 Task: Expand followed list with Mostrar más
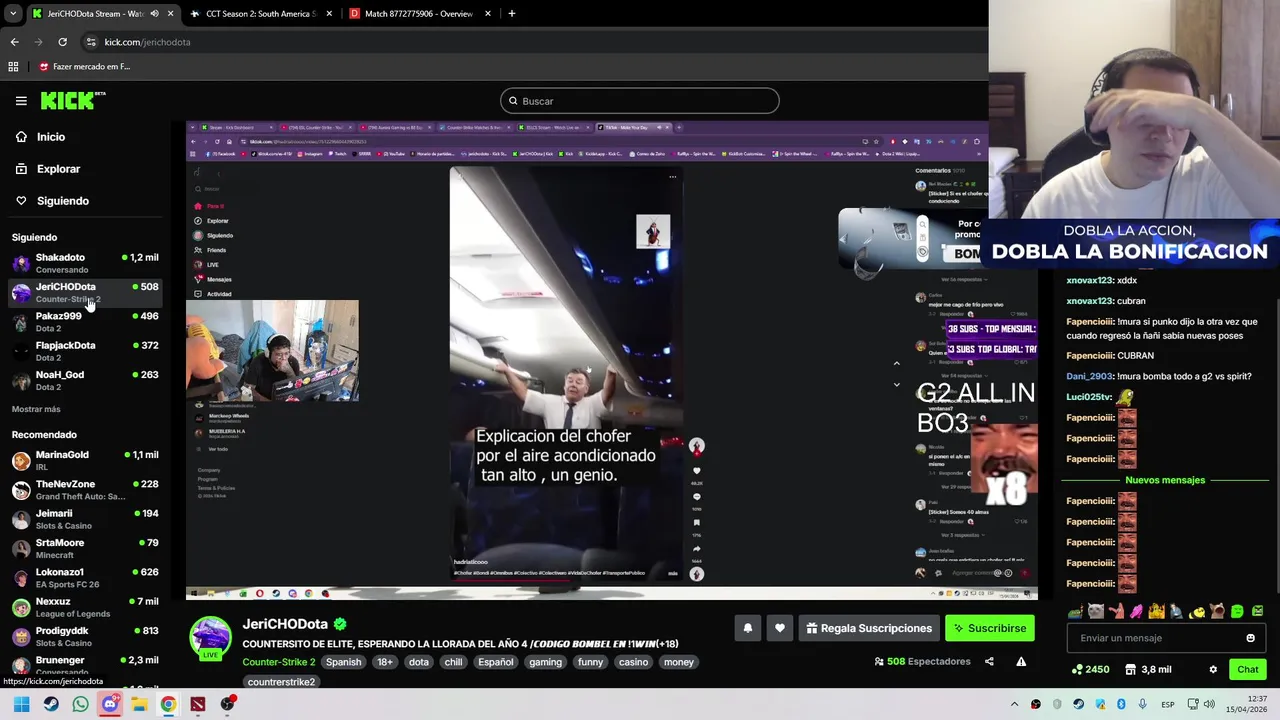pyautogui.click(x=36, y=409)
